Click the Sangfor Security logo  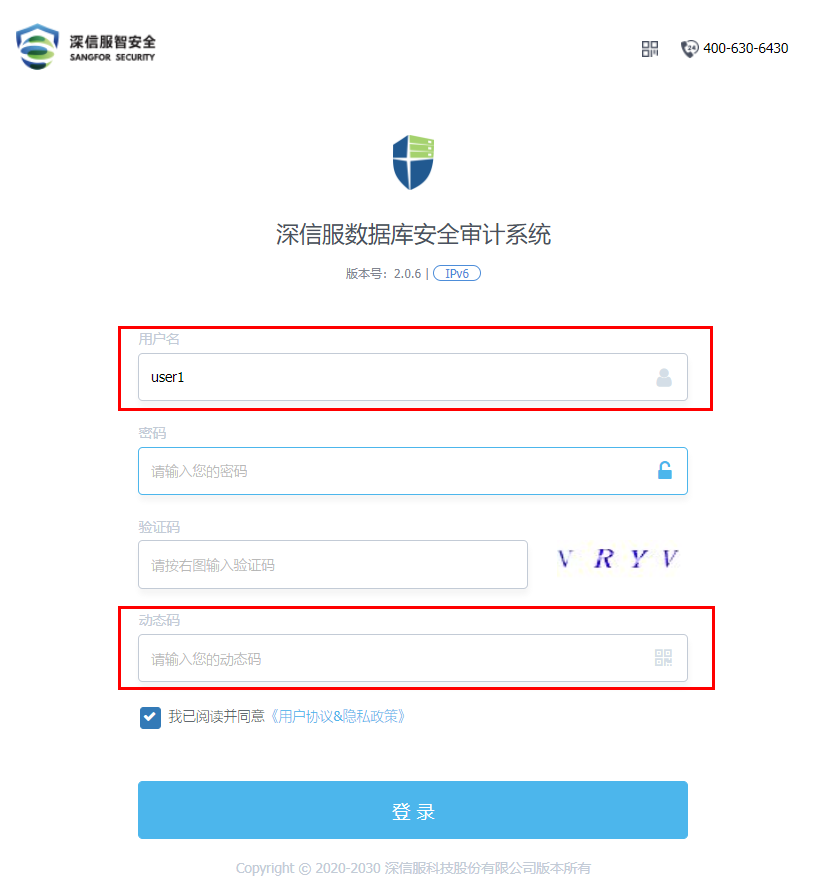tap(86, 47)
